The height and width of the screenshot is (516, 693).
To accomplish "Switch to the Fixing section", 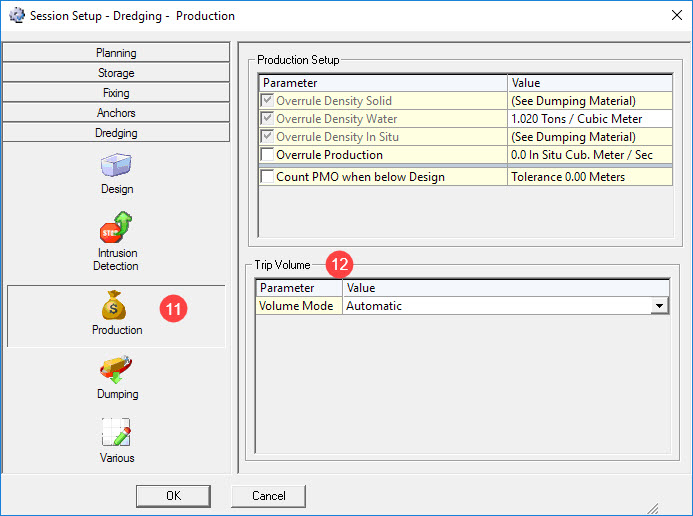I will point(116,93).
